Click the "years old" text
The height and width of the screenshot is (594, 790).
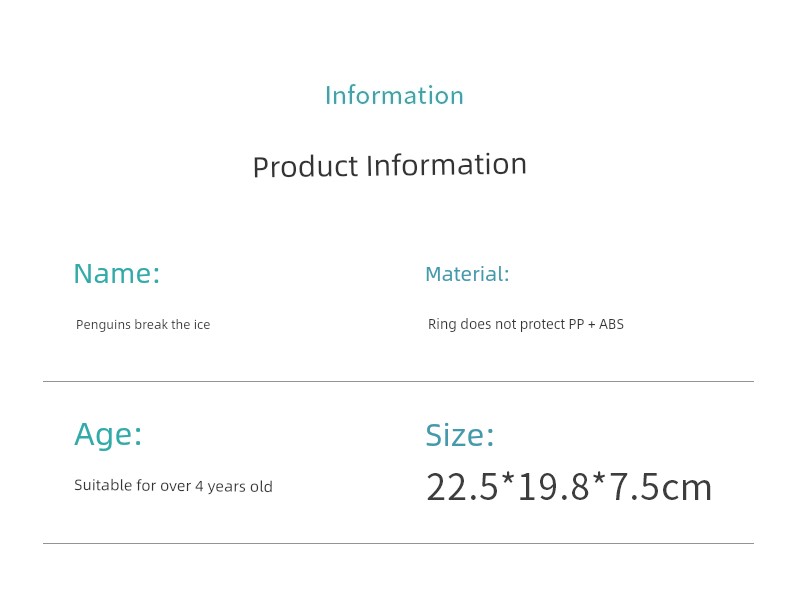240,487
